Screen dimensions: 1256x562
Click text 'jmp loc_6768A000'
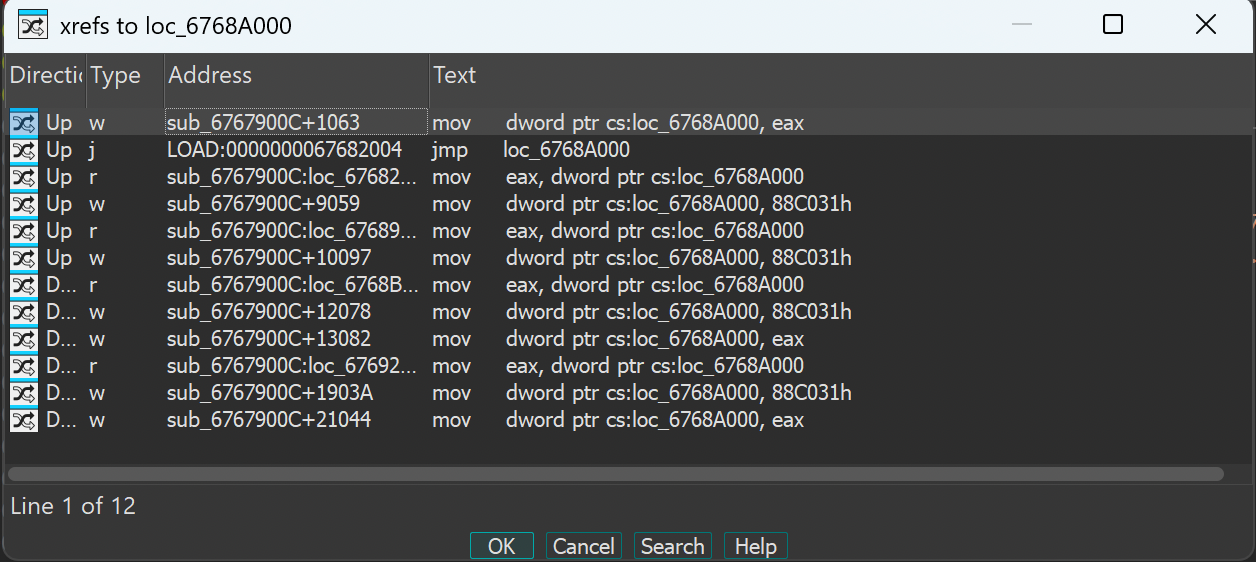[531, 150]
